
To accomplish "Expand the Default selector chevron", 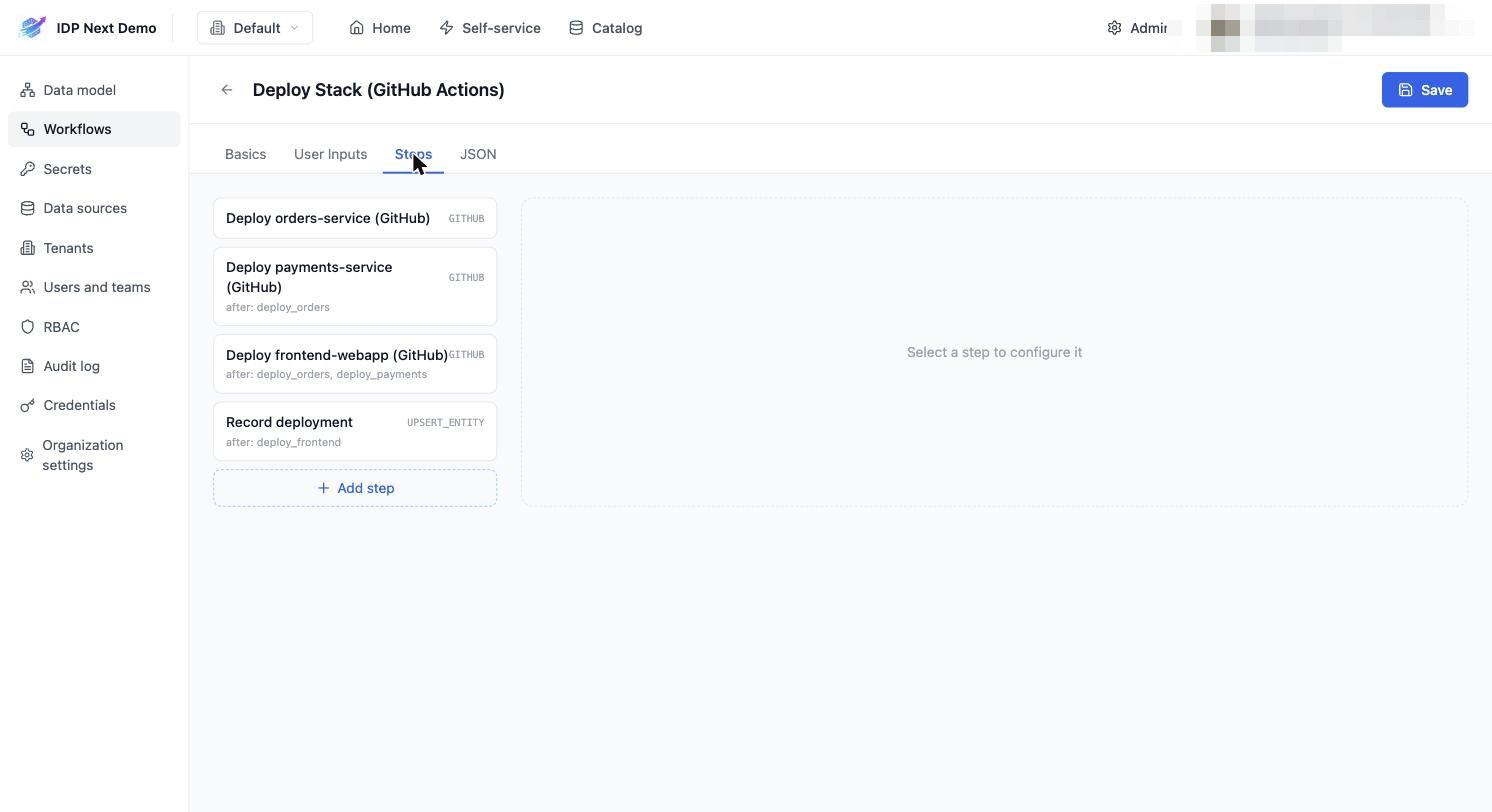I will [x=294, y=28].
